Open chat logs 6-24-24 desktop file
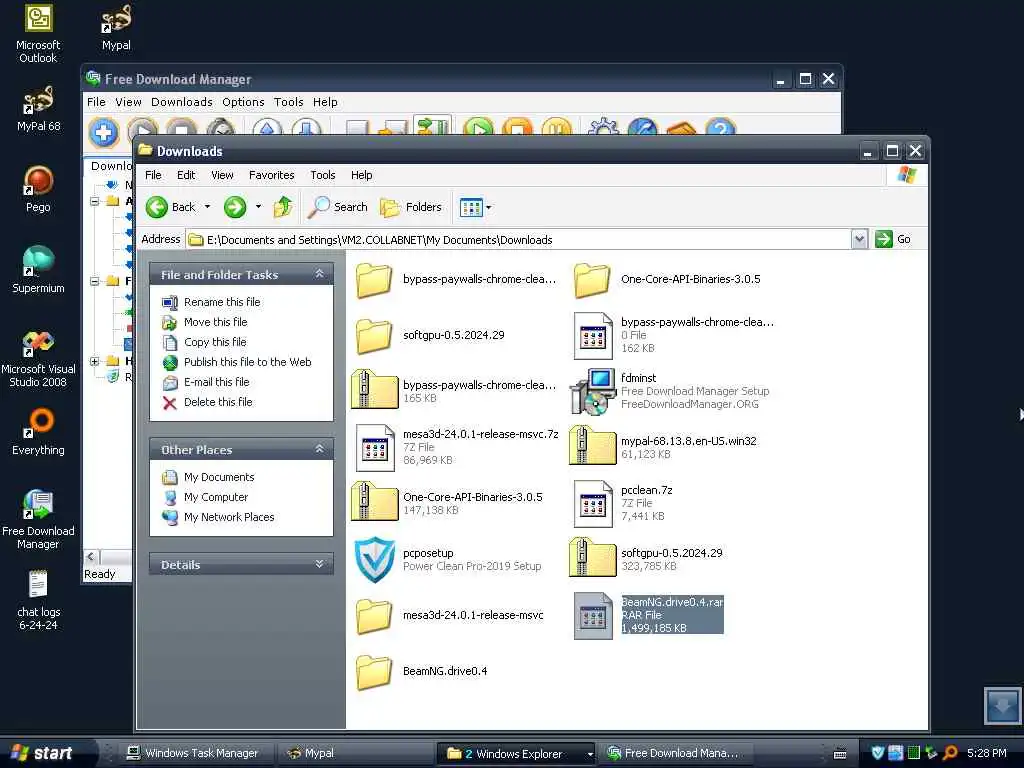The image size is (1024, 768). [38, 600]
